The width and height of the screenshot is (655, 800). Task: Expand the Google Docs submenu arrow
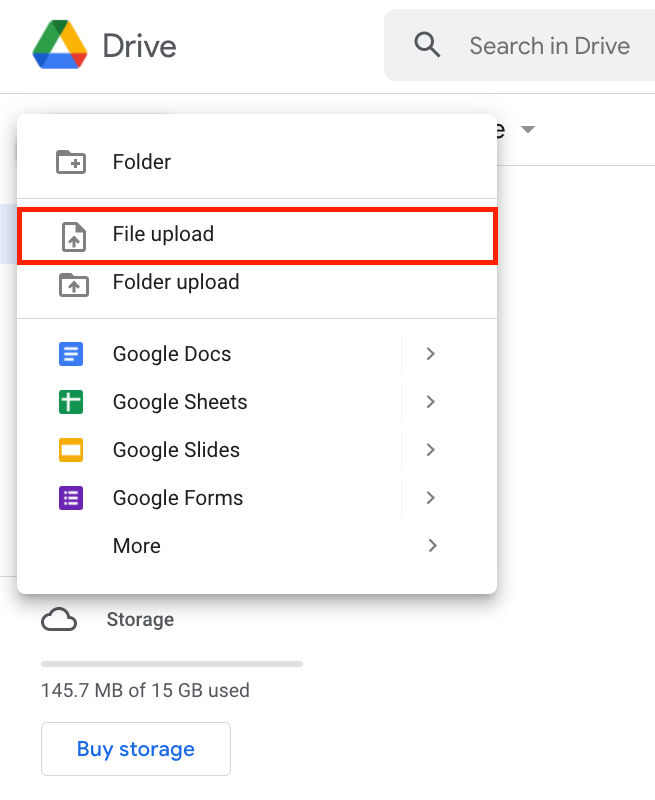tap(431, 354)
